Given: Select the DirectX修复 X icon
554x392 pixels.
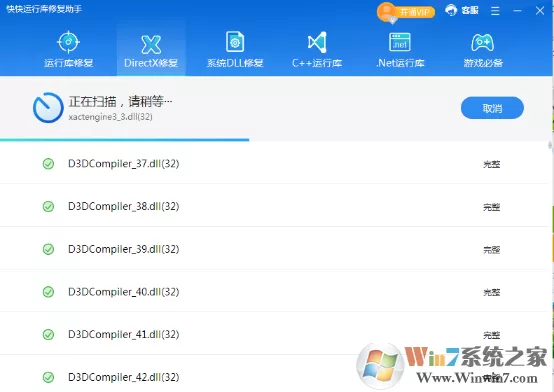Looking at the screenshot, I should [x=151, y=44].
